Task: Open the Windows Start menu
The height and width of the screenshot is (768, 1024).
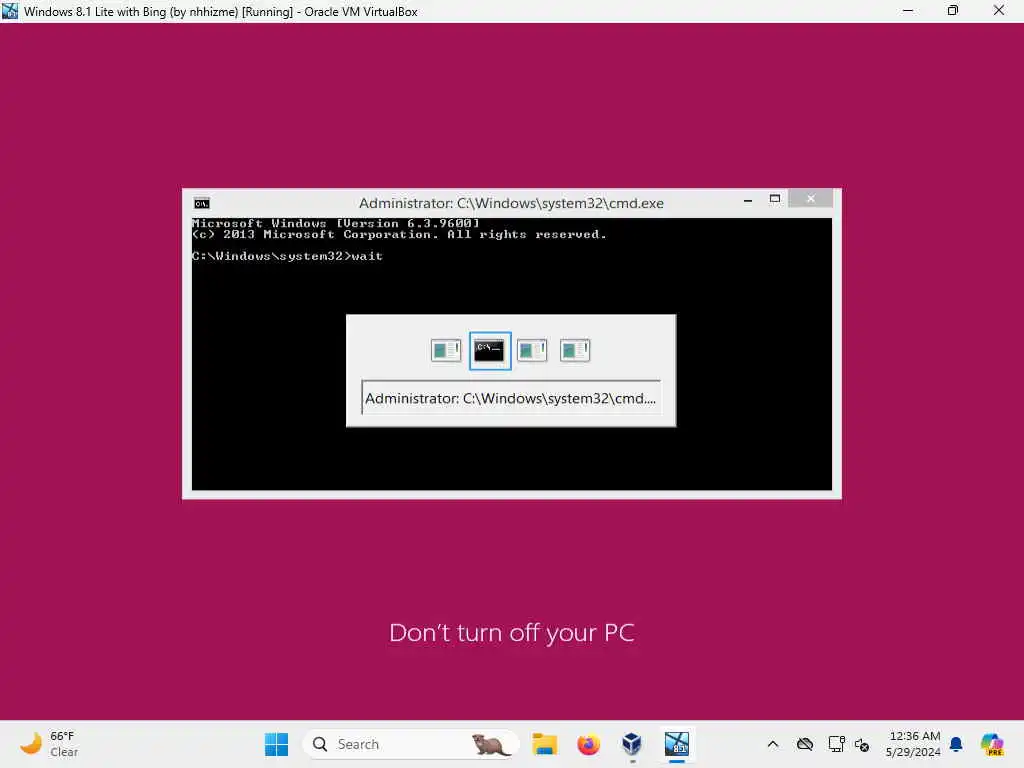Action: pyautogui.click(x=276, y=744)
